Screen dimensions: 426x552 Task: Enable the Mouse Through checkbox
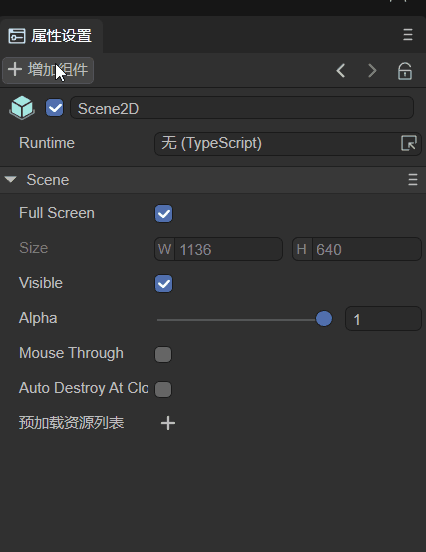pyautogui.click(x=163, y=354)
